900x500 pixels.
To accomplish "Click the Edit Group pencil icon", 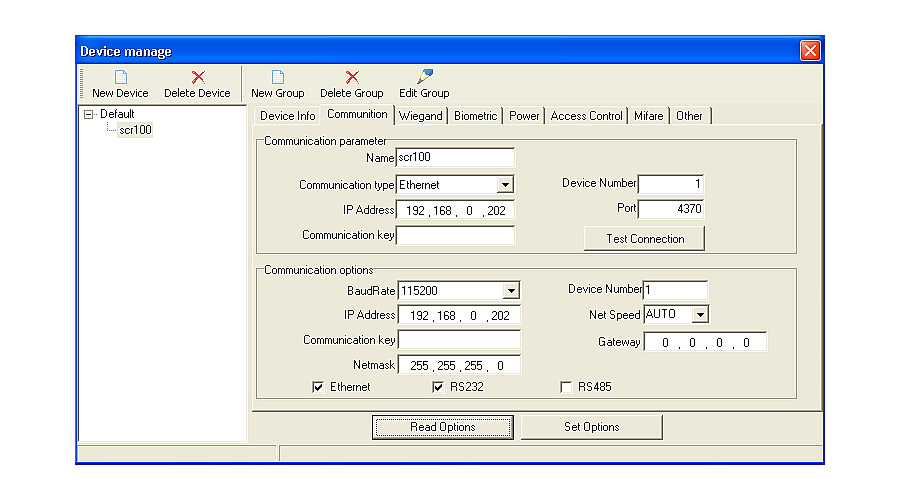I will click(424, 77).
